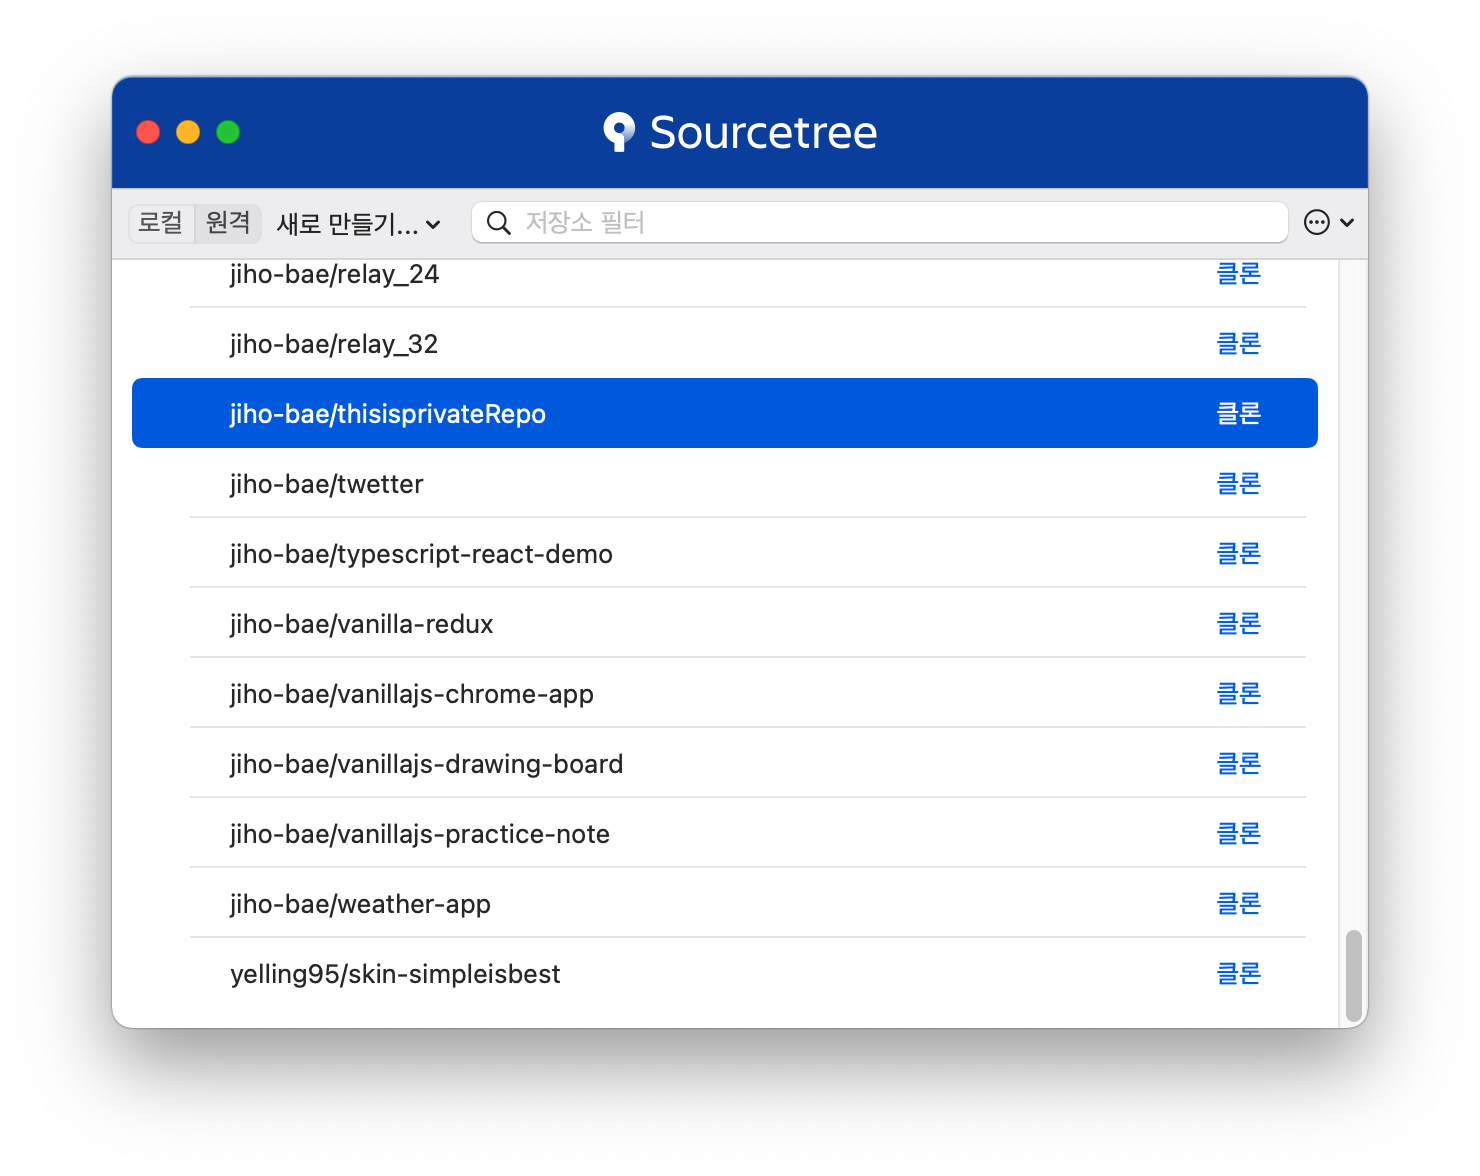Clone jiho-bae/vanillajs-practice-note with its 클론 link
Image resolution: width=1480 pixels, height=1176 pixels.
click(1238, 833)
